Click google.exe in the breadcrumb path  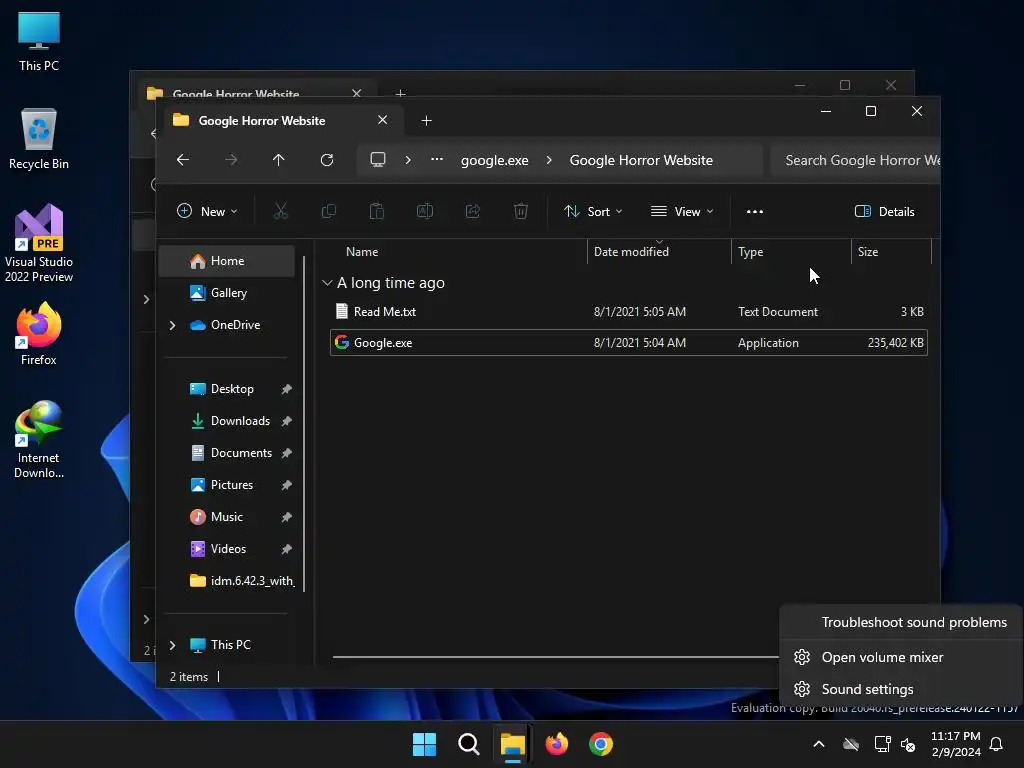point(494,160)
